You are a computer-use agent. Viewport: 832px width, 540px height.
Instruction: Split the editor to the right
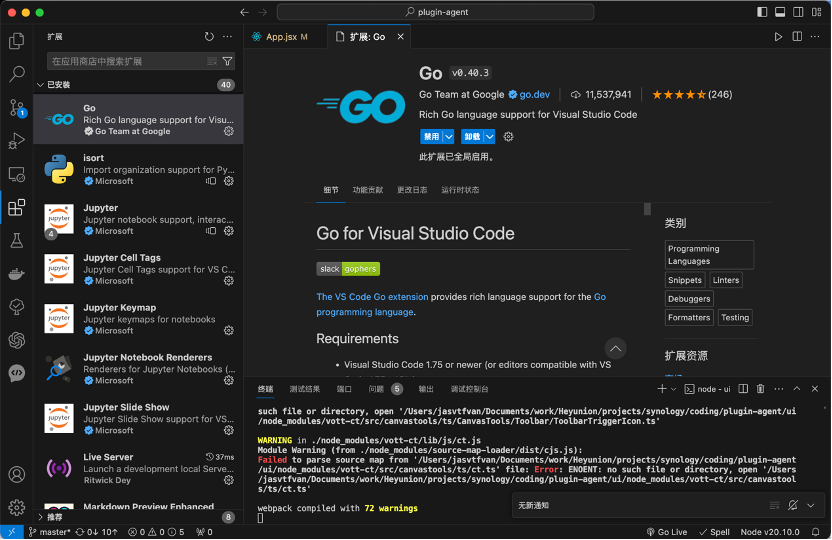(797, 37)
